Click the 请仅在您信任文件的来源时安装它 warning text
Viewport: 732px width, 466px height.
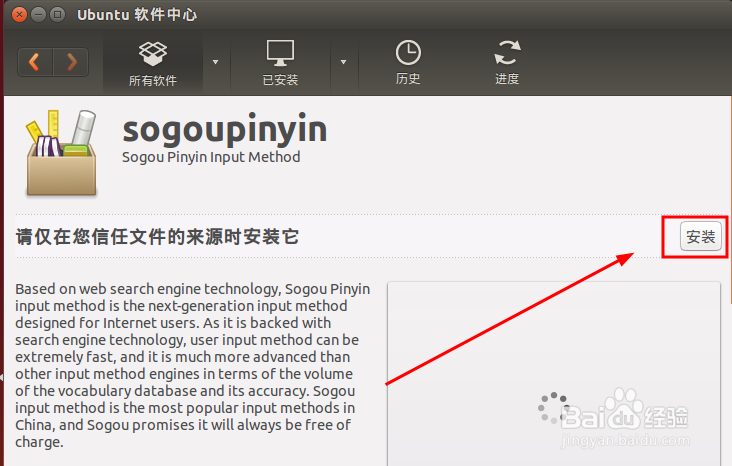(157, 237)
